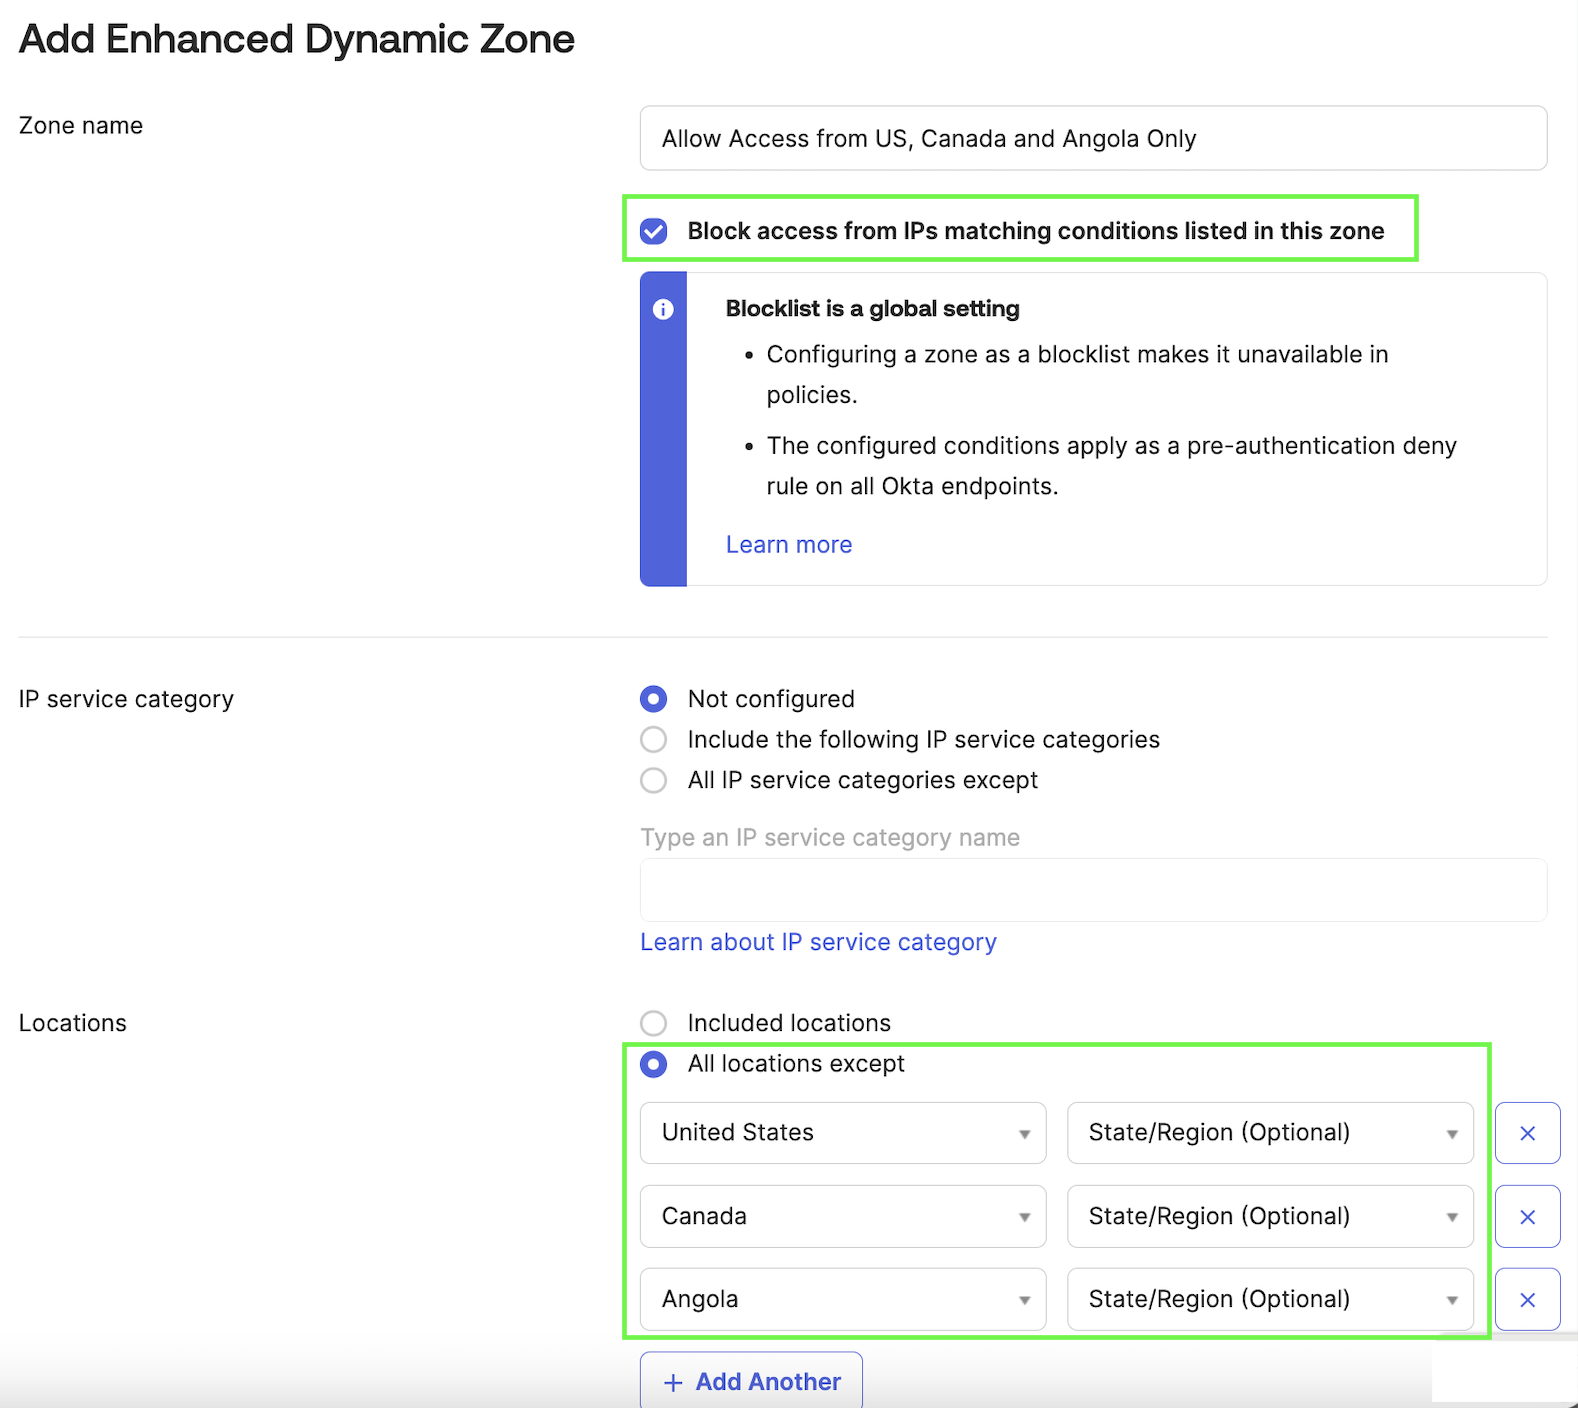Screen dimensions: 1578x1408
Task: Open State/Region dropdown for Angola
Action: [1270, 1299]
